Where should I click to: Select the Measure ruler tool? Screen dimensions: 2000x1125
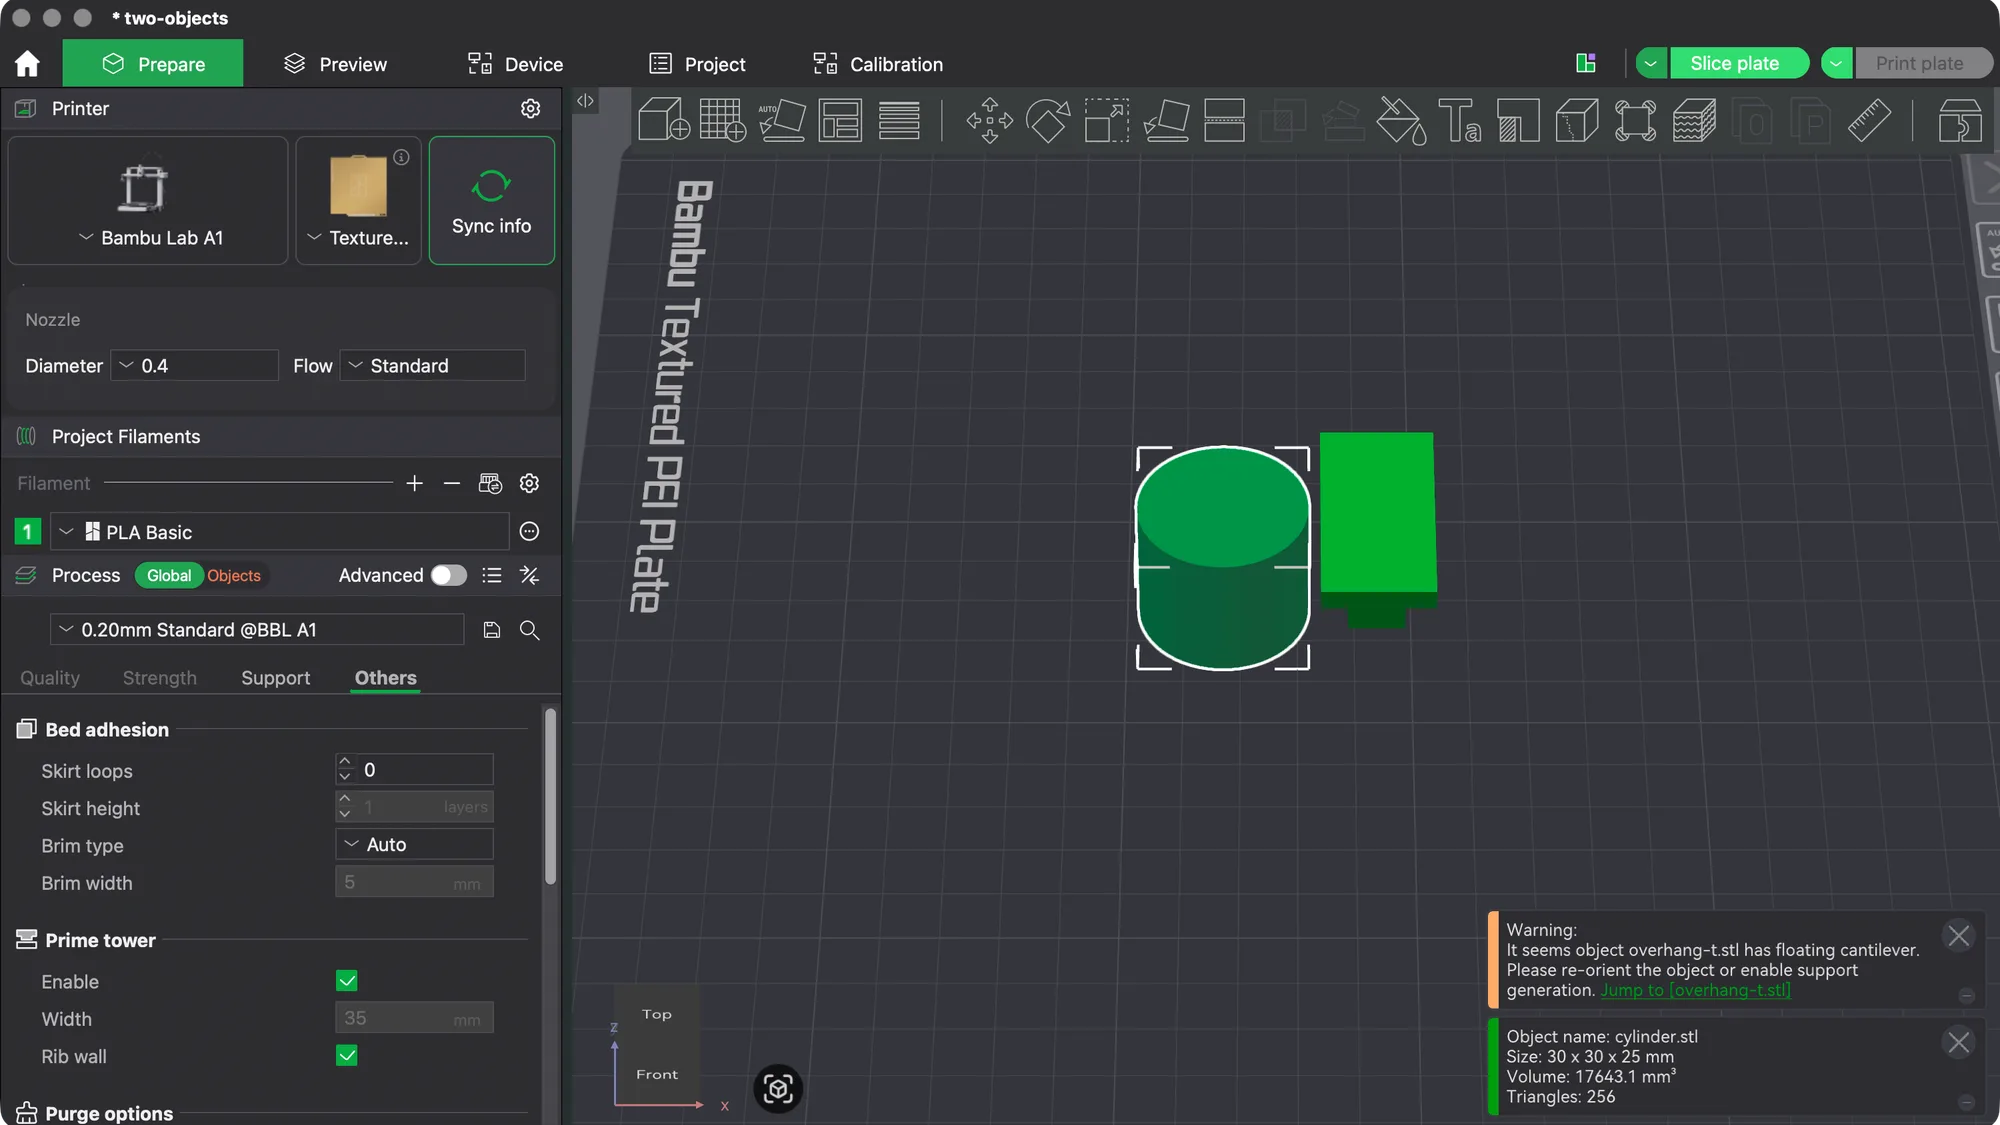tap(1869, 120)
